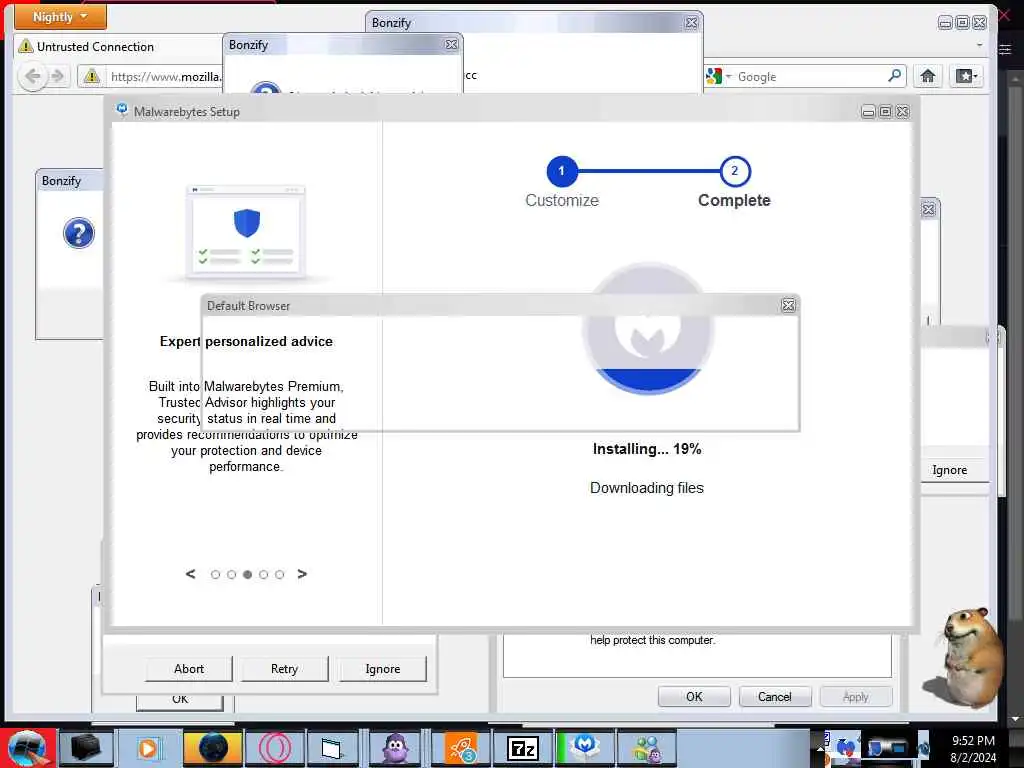The height and width of the screenshot is (768, 1024).
Task: Click the hamster desktop character
Action: pos(964,658)
